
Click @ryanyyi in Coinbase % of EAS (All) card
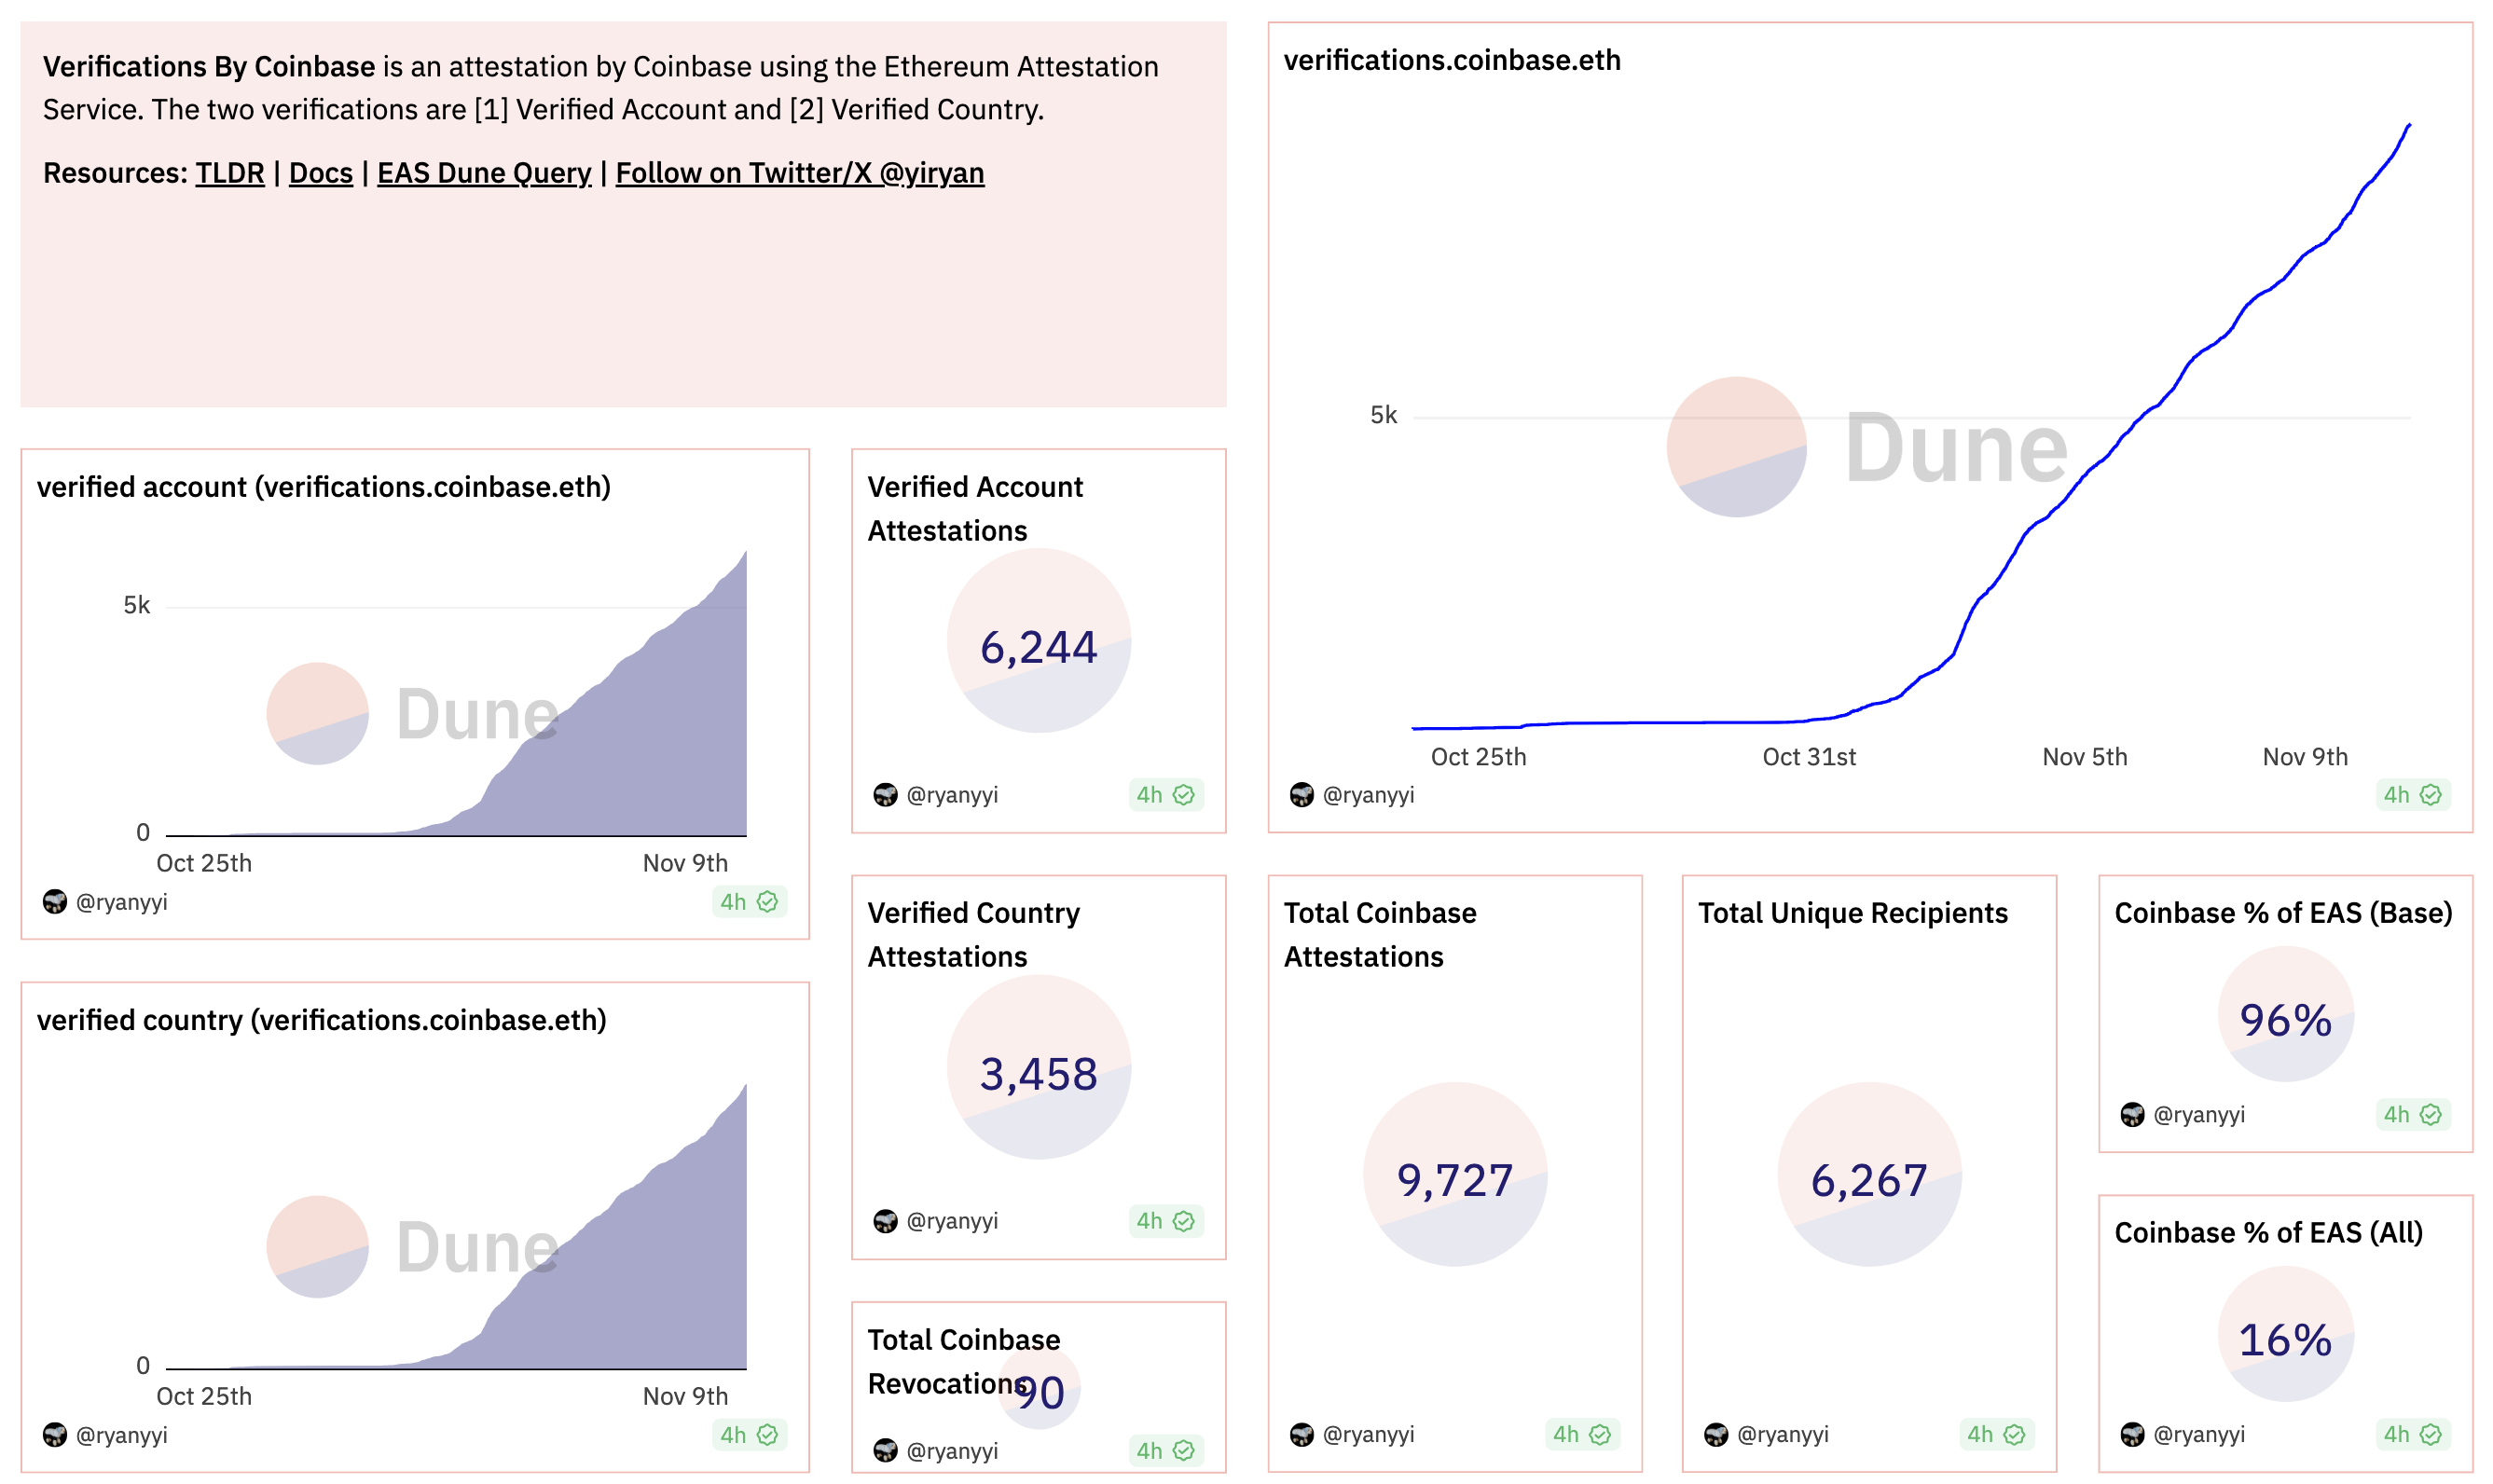(x=2199, y=1433)
